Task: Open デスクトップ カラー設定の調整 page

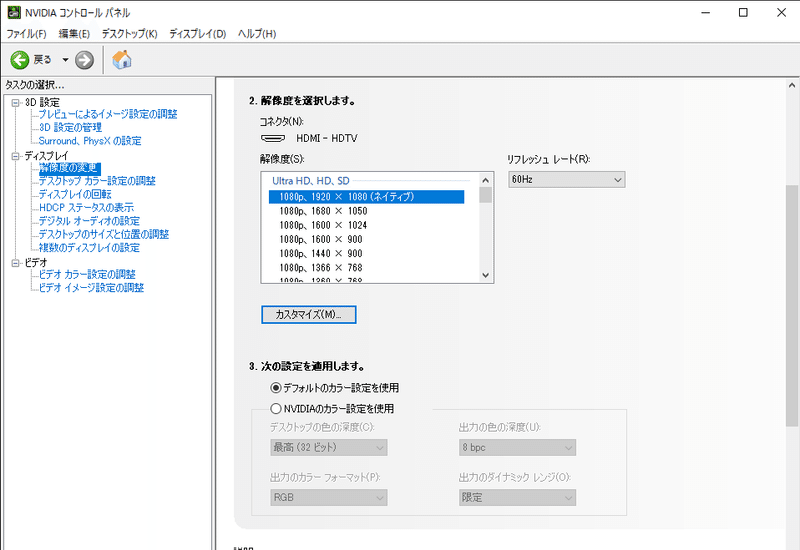Action: point(97,181)
